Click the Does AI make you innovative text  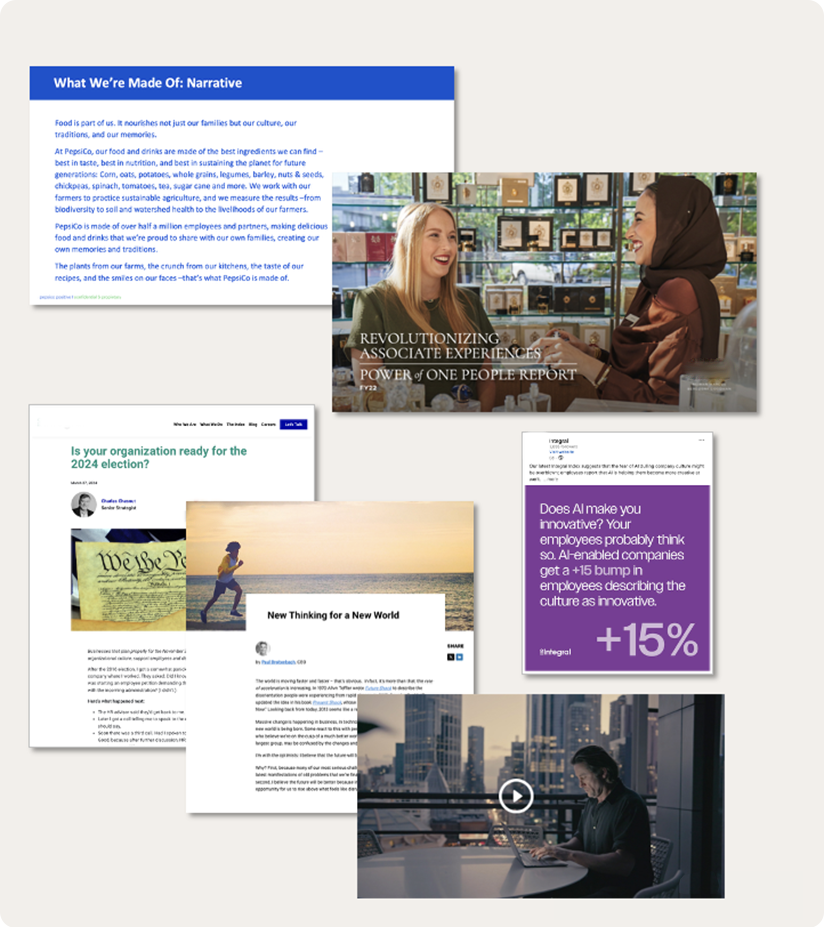click(612, 555)
